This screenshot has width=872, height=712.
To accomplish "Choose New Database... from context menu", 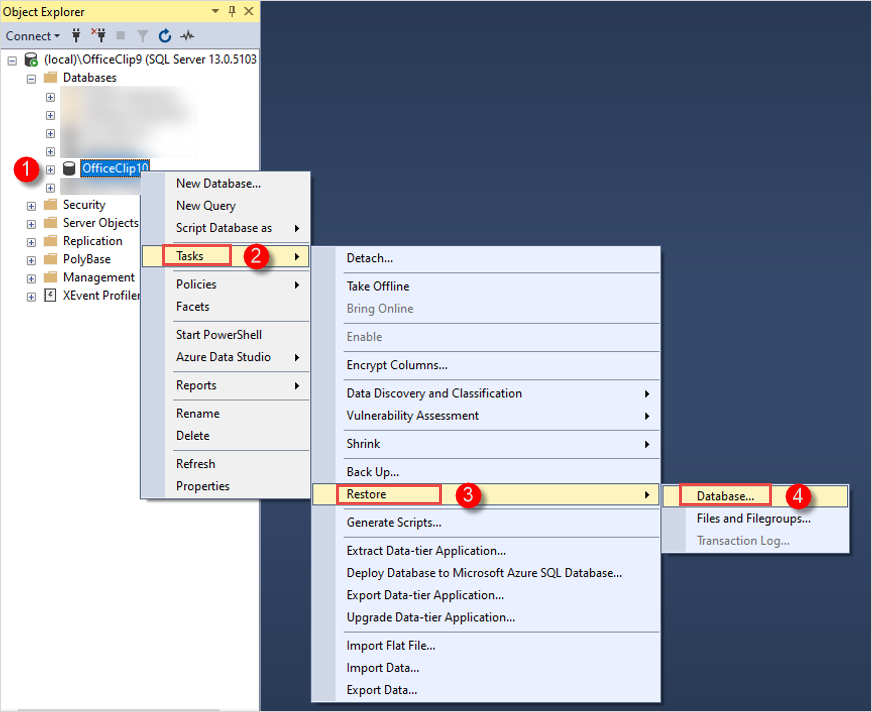I will pos(225,184).
